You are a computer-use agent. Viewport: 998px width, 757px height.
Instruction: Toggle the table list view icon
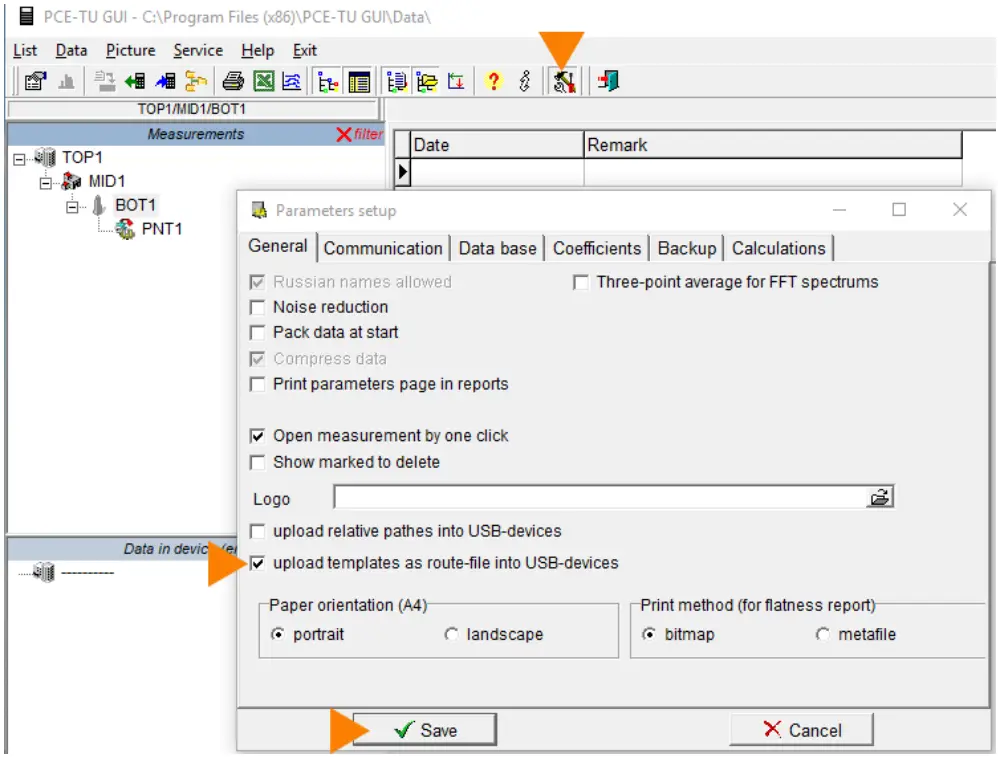(x=359, y=82)
